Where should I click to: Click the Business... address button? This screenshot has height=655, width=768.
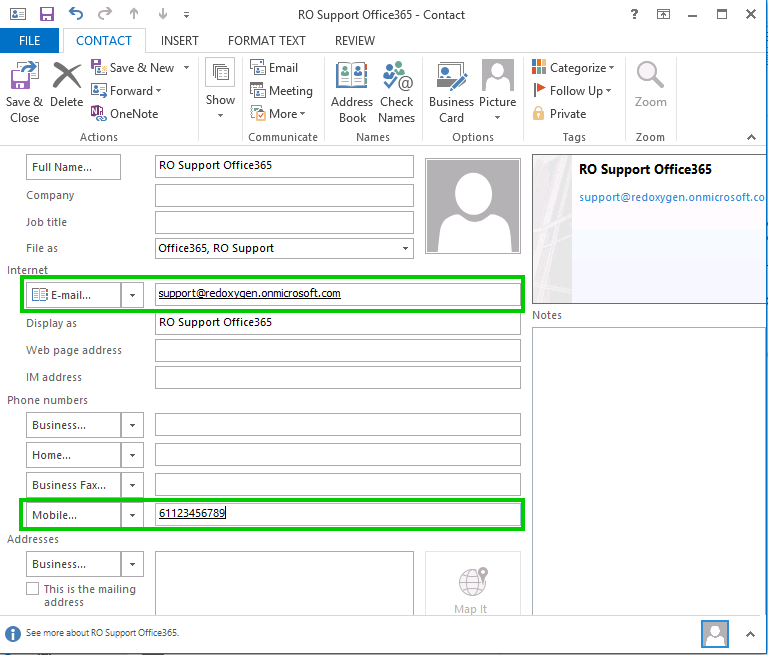(73, 564)
